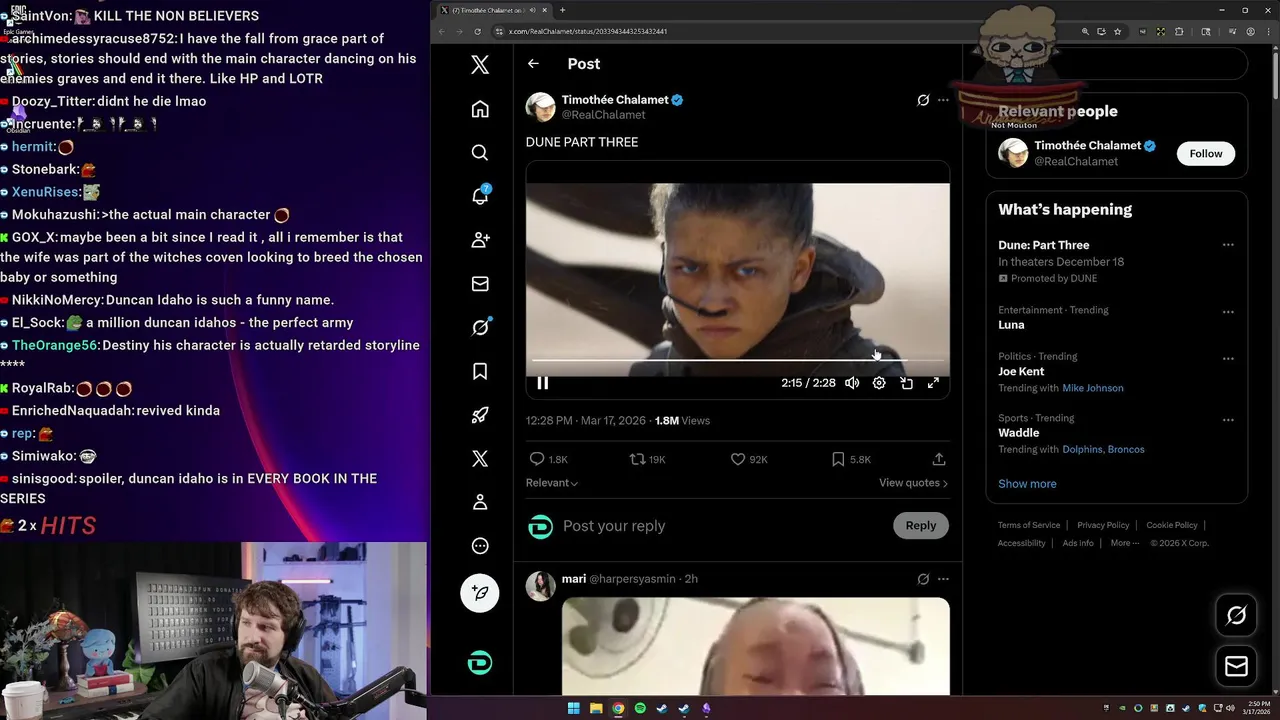Open Profile icon in sidebar
Image resolution: width=1280 pixels, height=720 pixels.
(480, 502)
